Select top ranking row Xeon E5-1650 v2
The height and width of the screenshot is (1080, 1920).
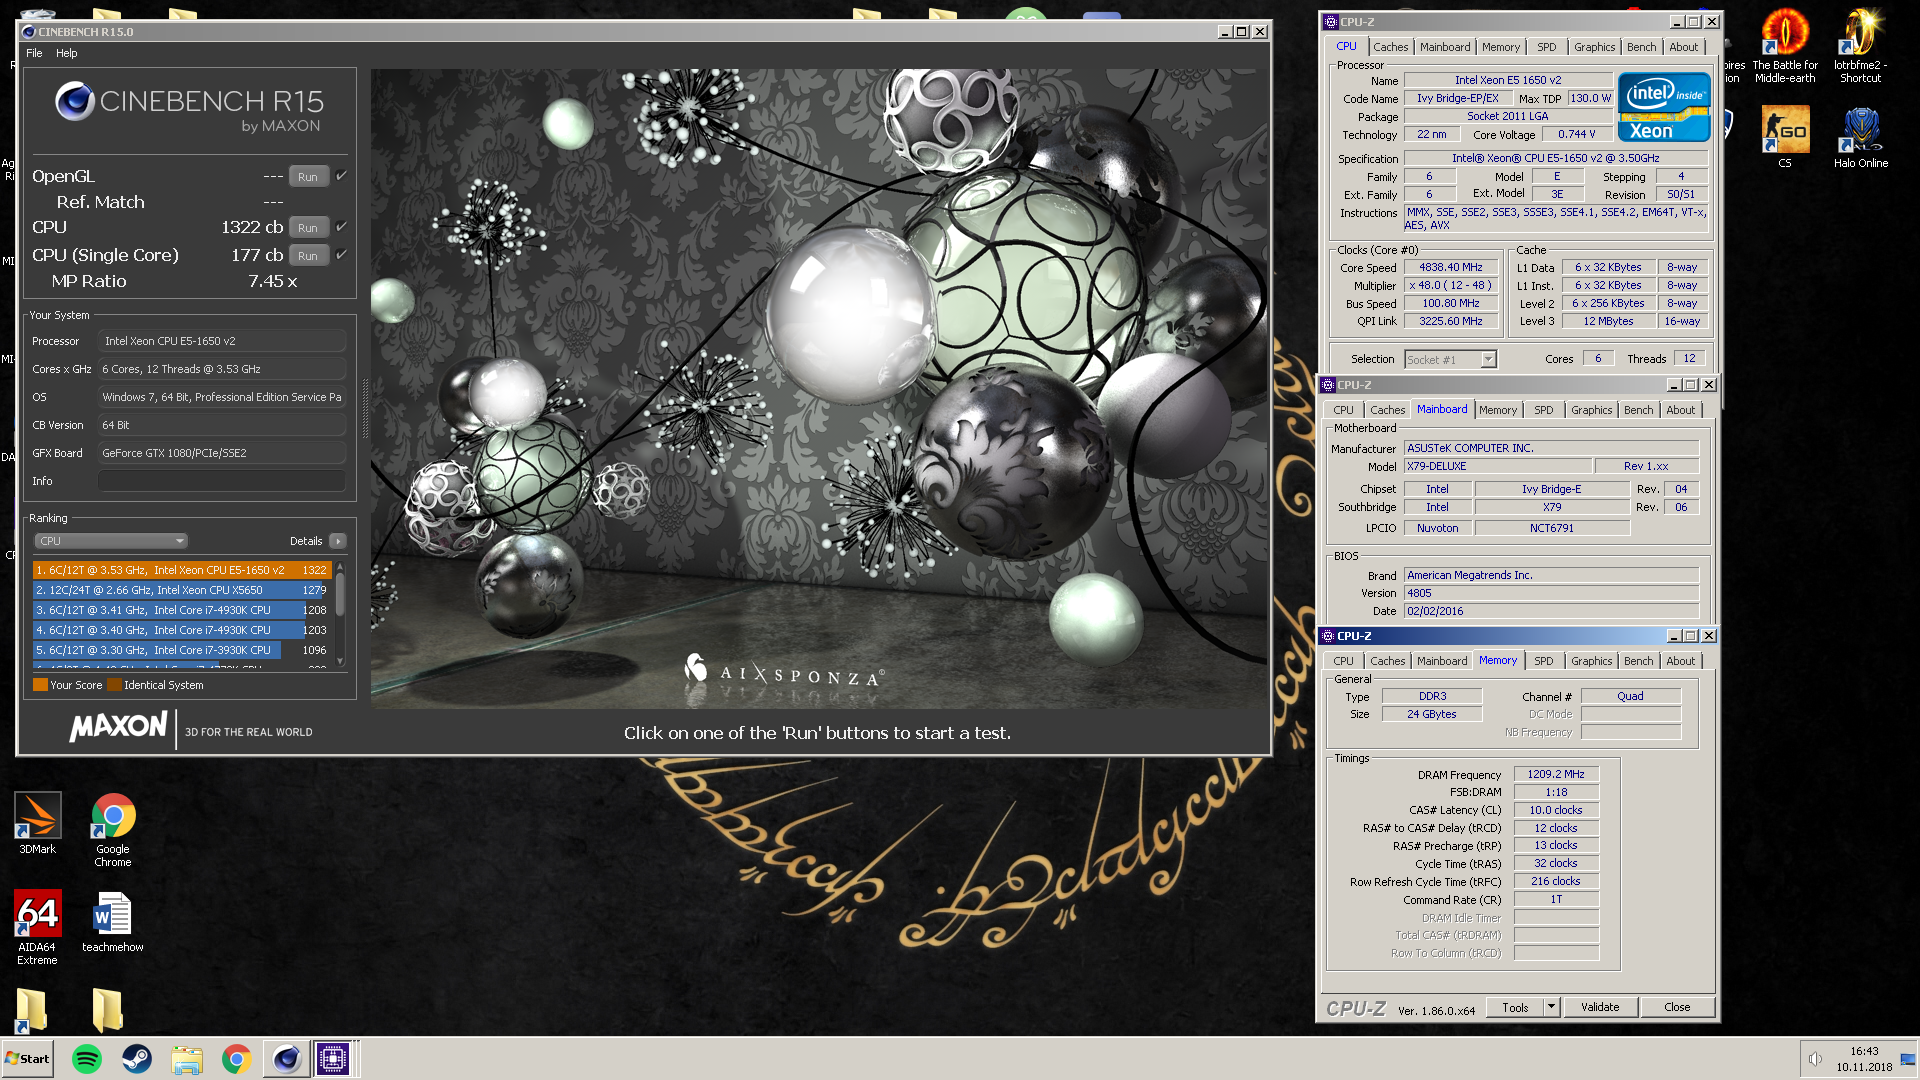[182, 570]
